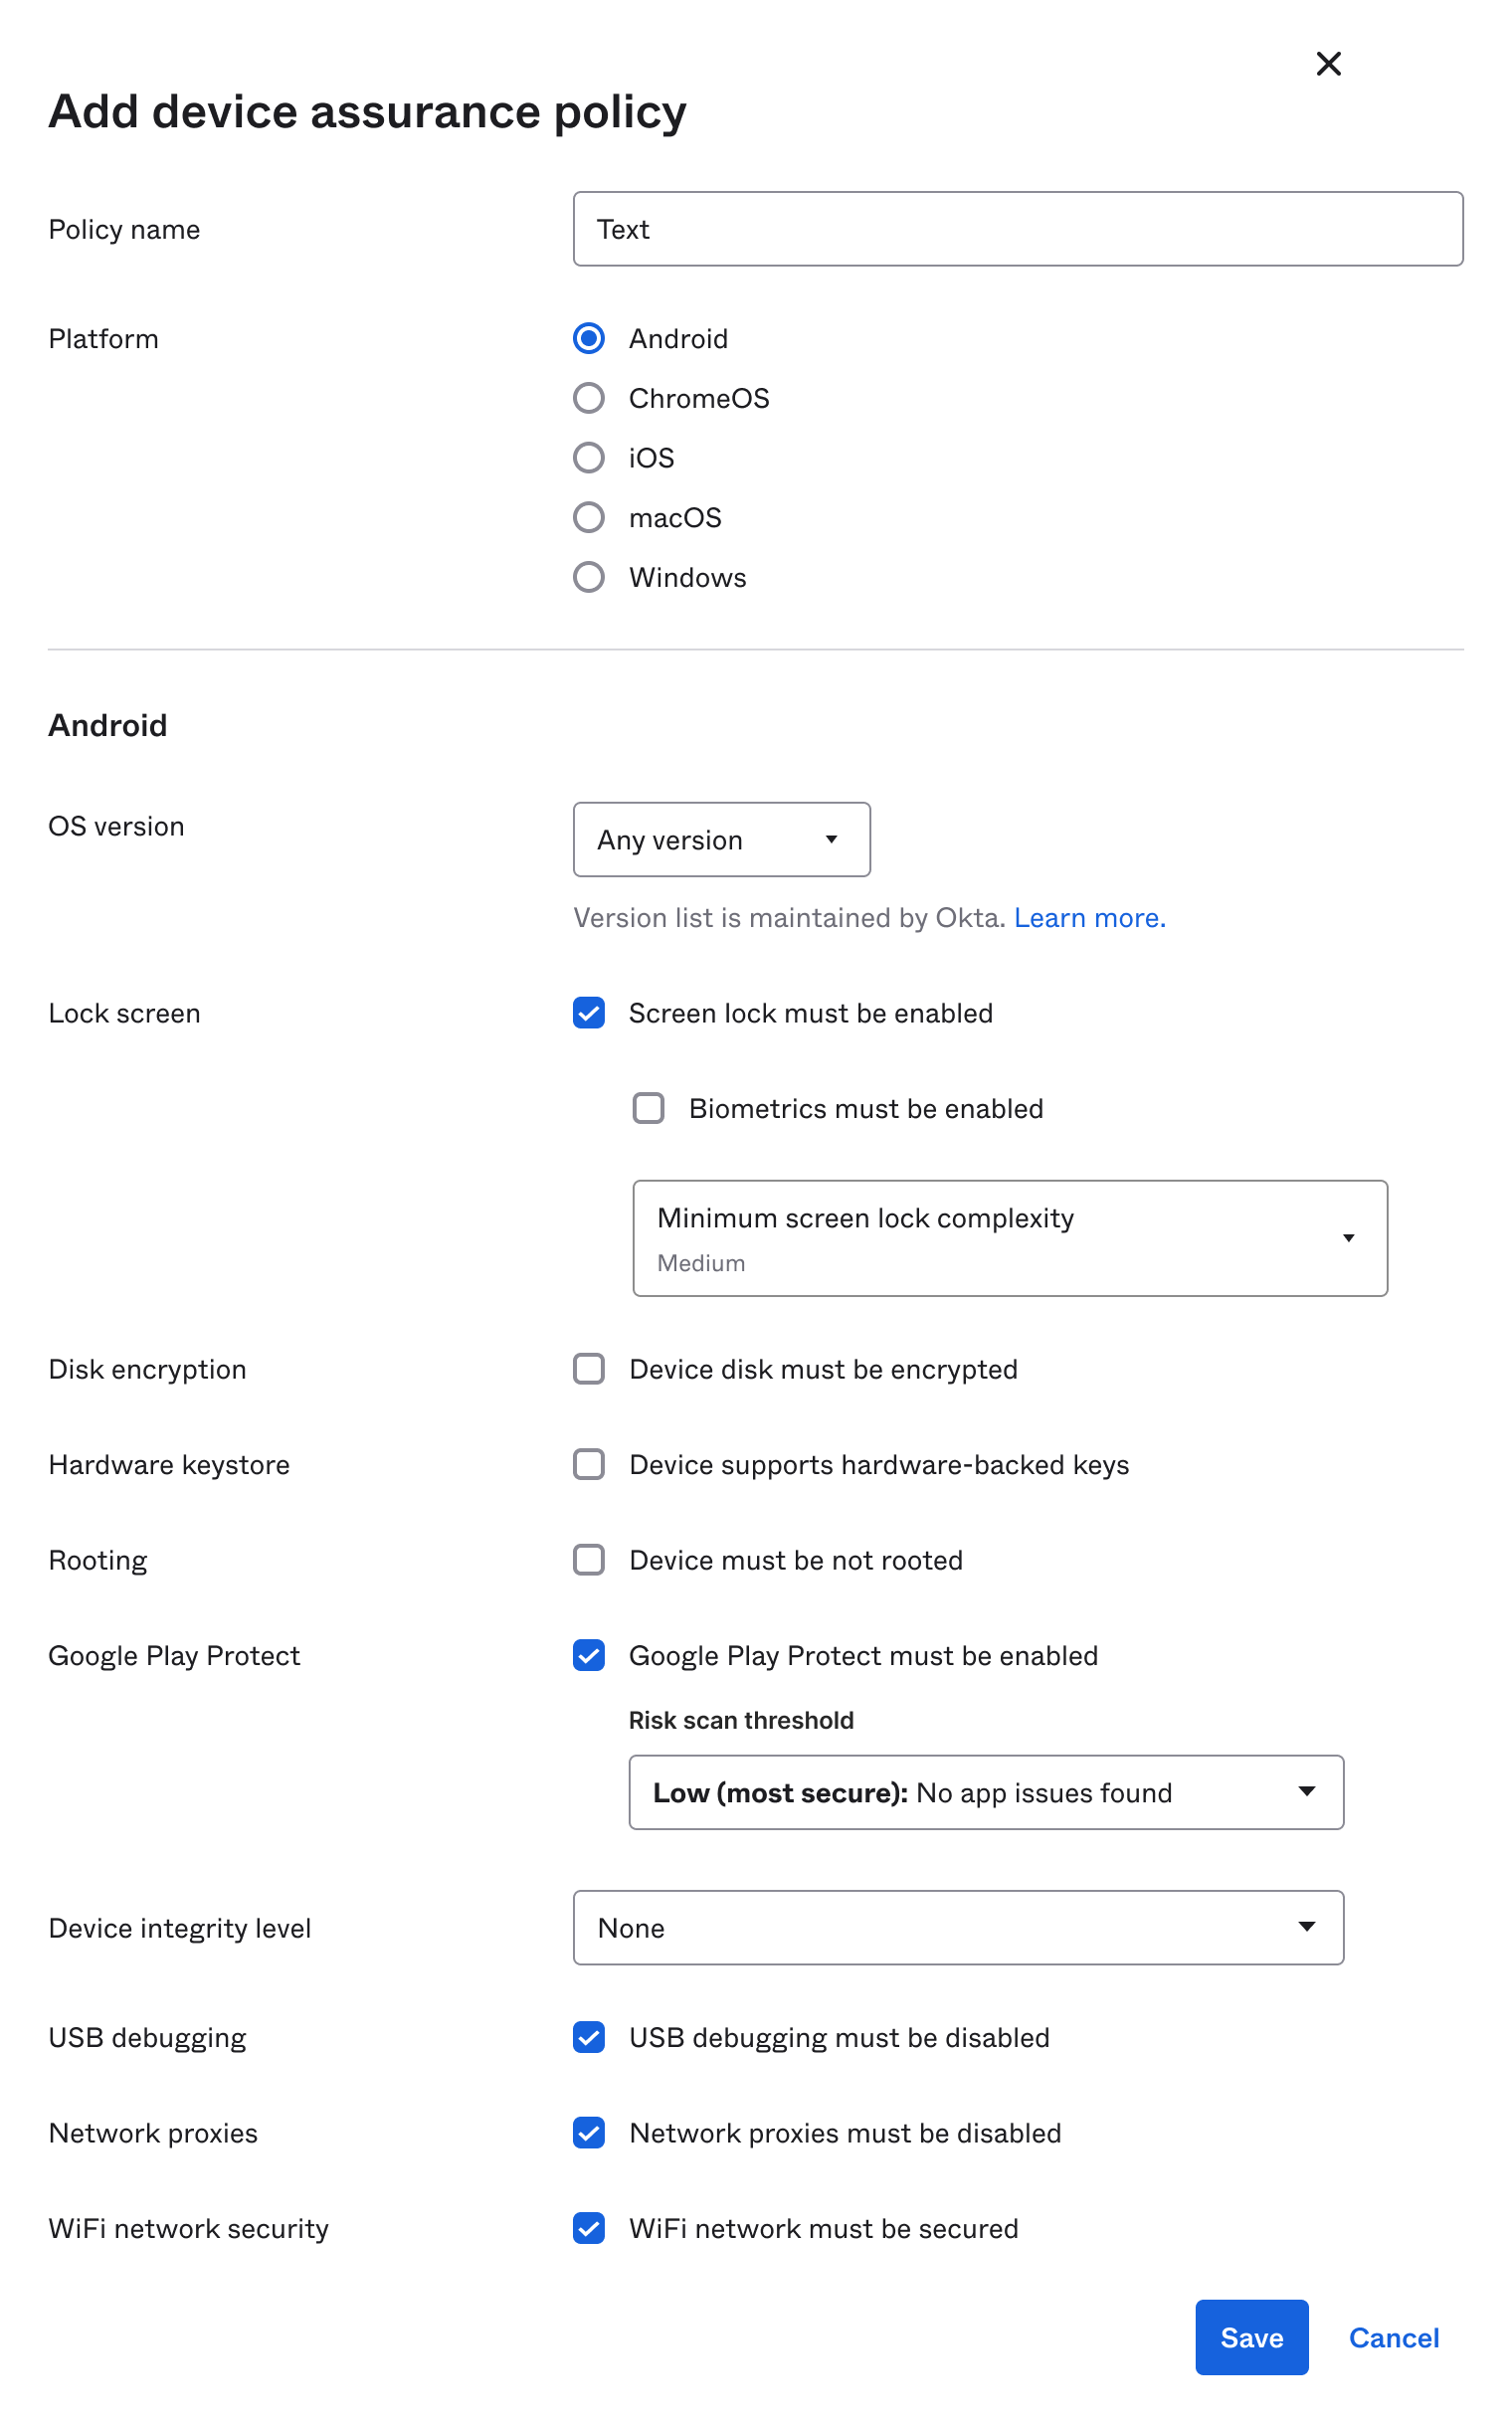This screenshot has width=1512, height=2423.
Task: Tick Device must be not rooted
Action: [x=589, y=1560]
